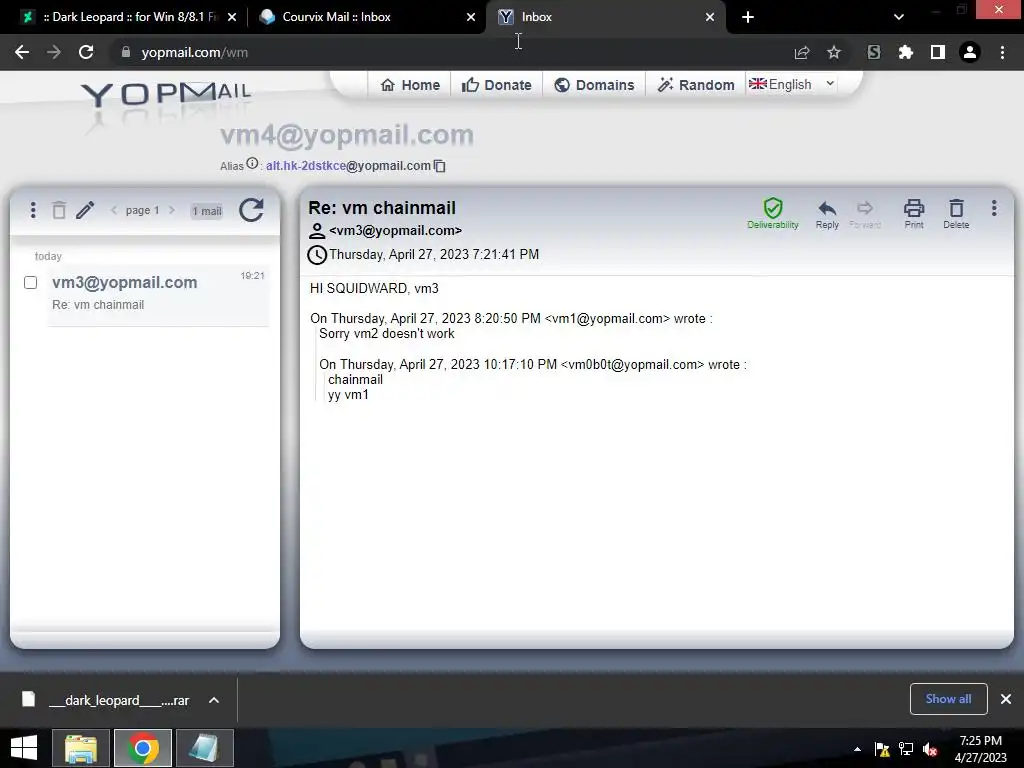The image size is (1024, 768).
Task: Open the green S extension icon
Action: click(874, 52)
